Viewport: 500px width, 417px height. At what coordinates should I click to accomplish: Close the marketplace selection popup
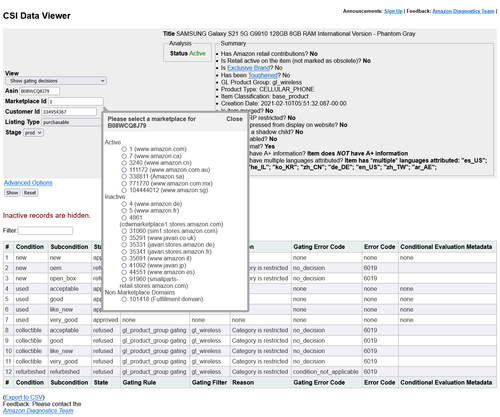coord(234,119)
